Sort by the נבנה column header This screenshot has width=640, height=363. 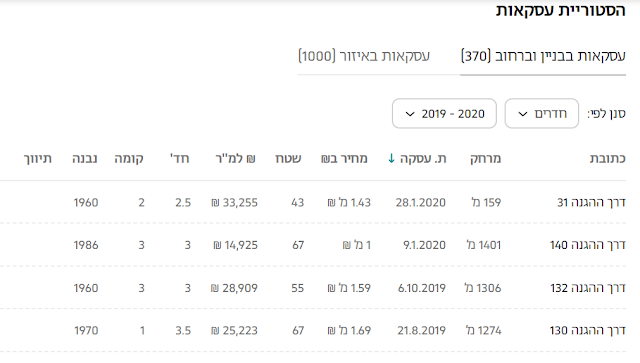coord(85,158)
